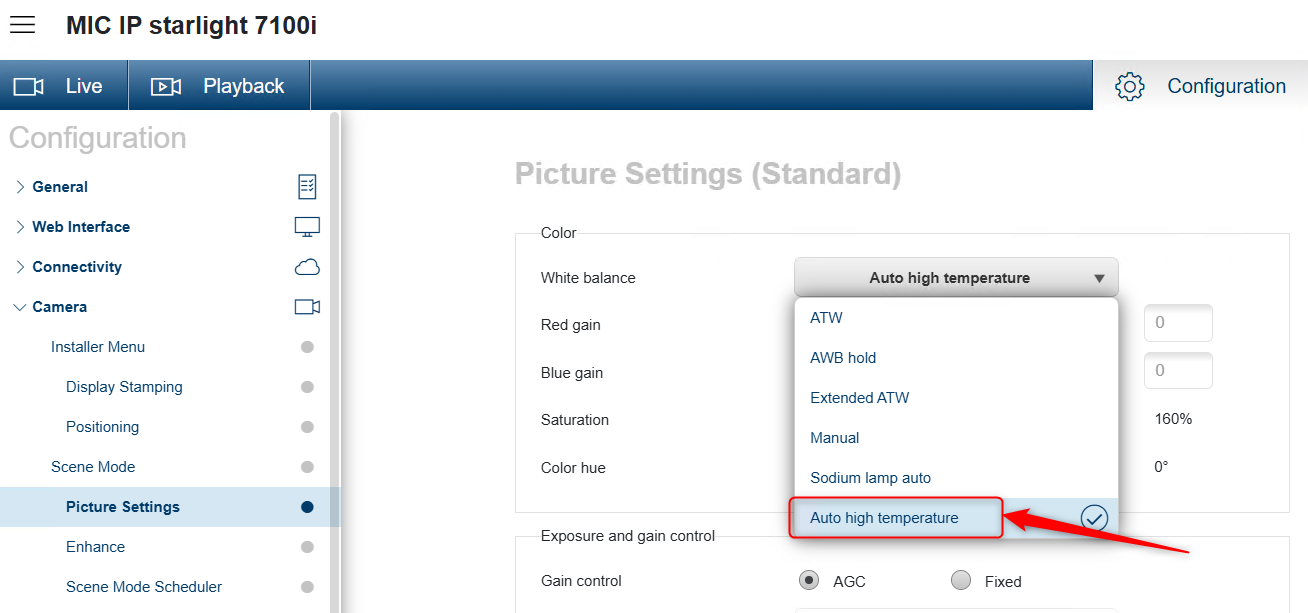Click the Live camera icon
1308x613 pixels.
pyautogui.click(x=28, y=87)
